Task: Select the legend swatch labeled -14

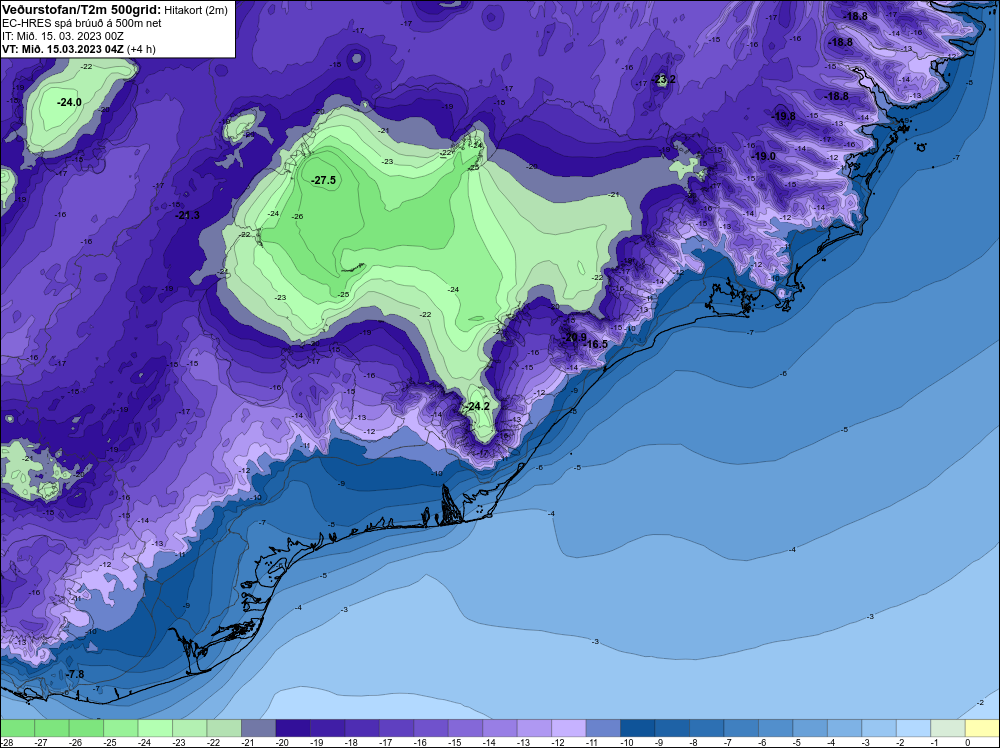Action: point(499,728)
